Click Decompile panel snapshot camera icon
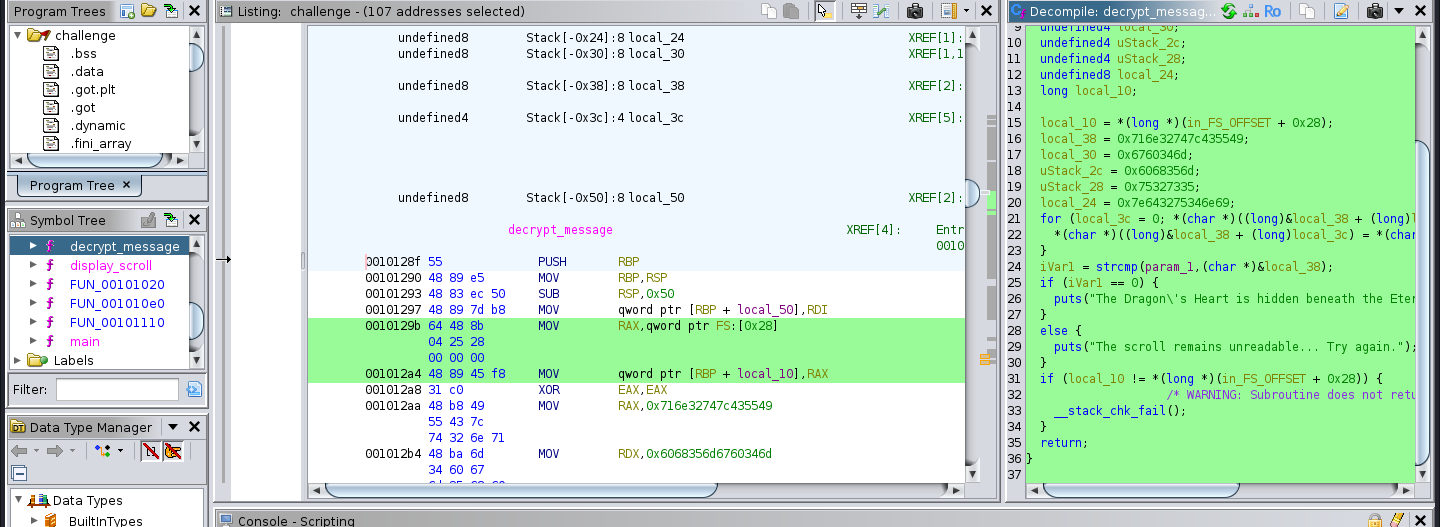This screenshot has height=527, width=1440. point(1374,11)
